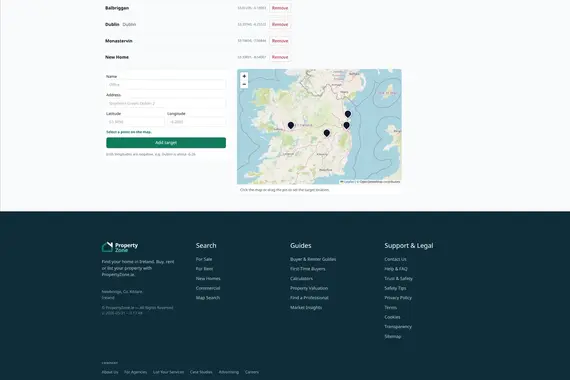Open the List Your Services link
The image size is (570, 380).
168,372
